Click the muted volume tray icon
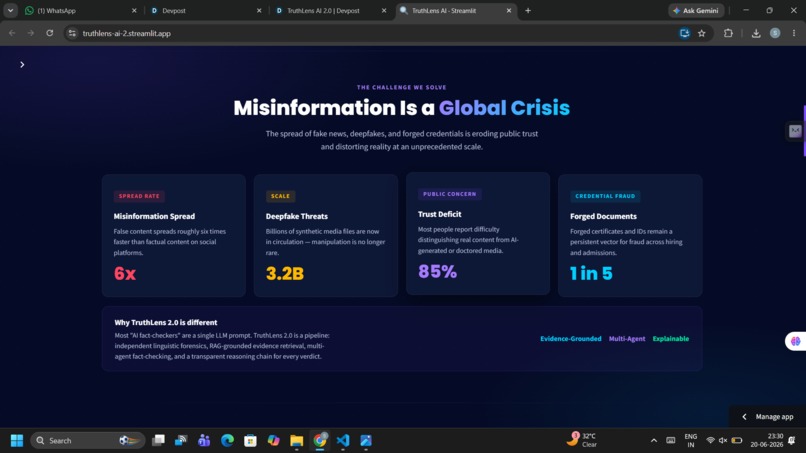 coord(723,441)
